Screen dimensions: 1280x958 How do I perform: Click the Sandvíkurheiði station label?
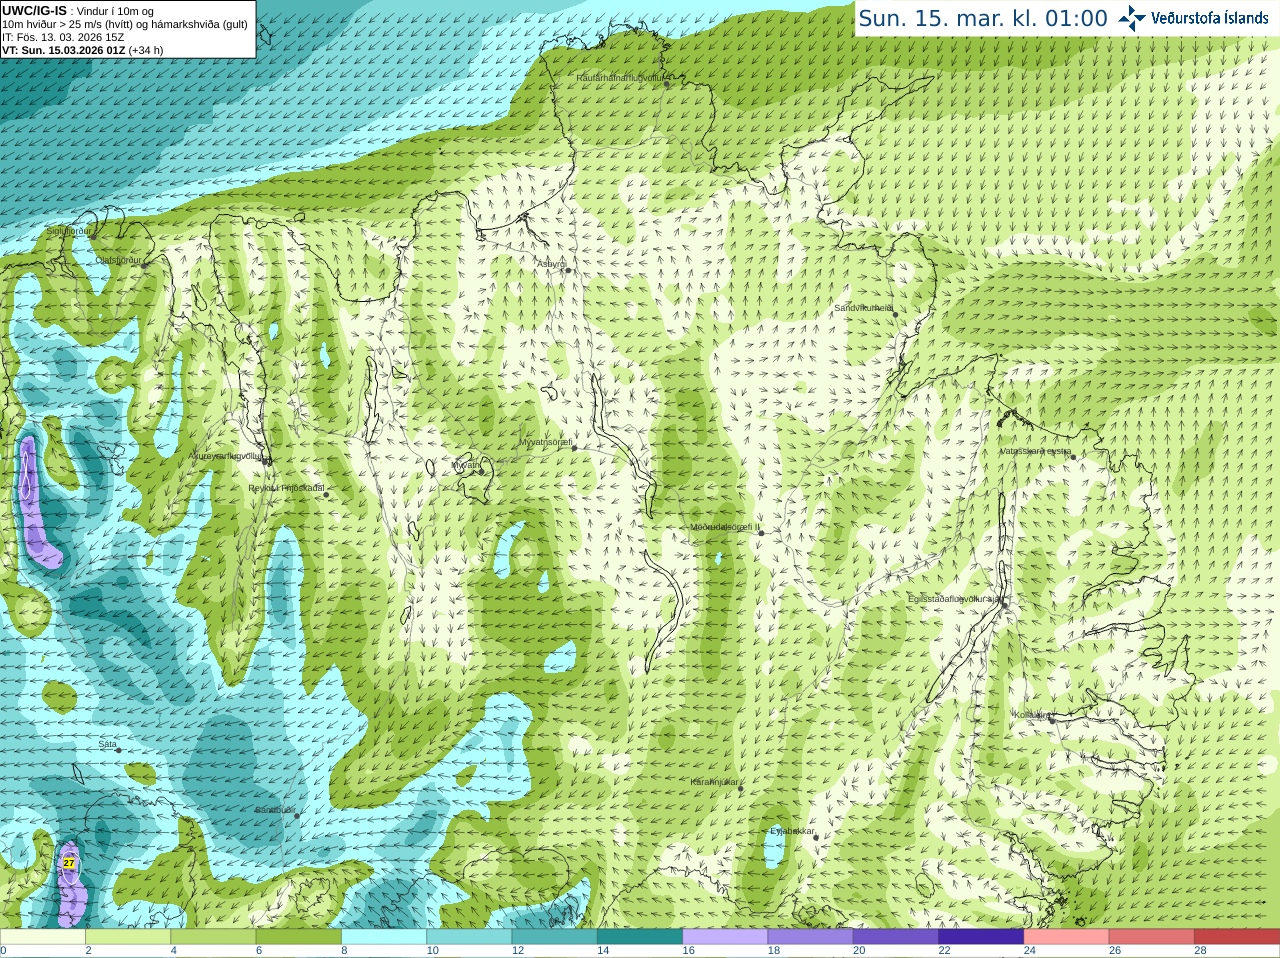[x=864, y=308]
